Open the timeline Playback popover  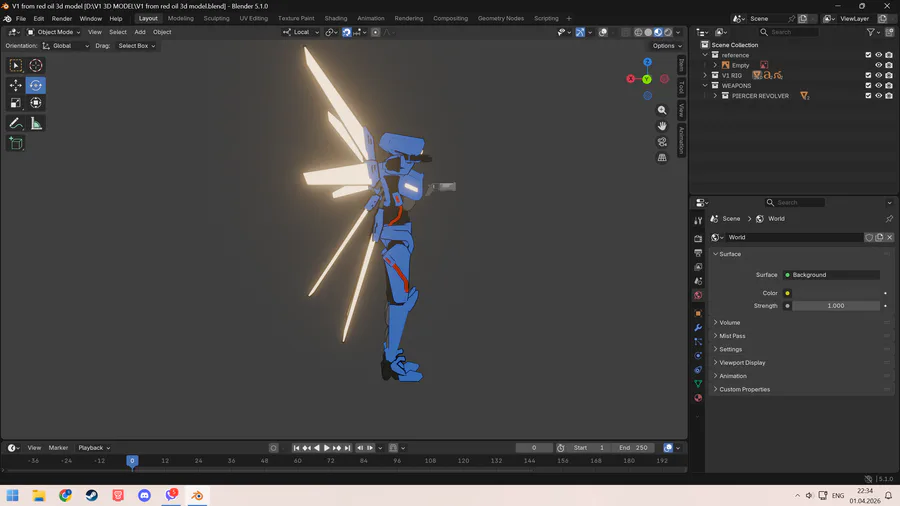pyautogui.click(x=94, y=448)
